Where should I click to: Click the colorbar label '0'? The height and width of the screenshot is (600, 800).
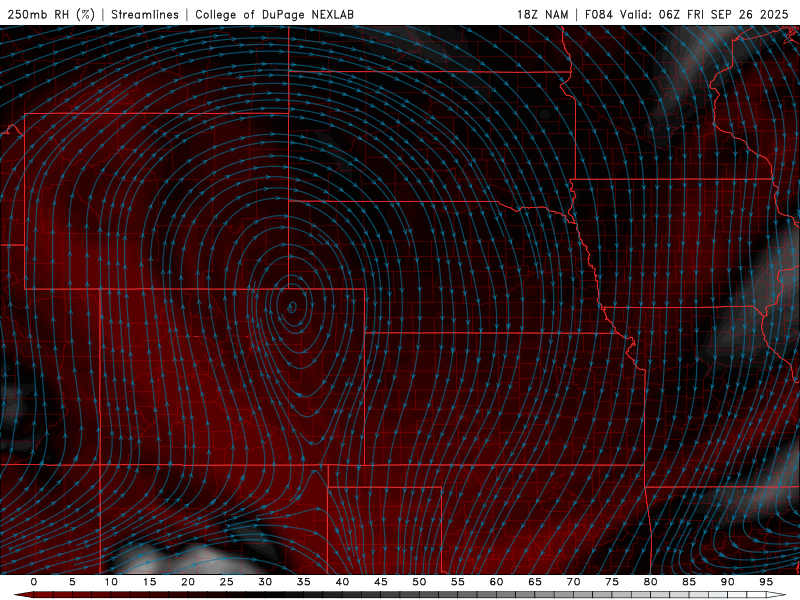pos(34,582)
